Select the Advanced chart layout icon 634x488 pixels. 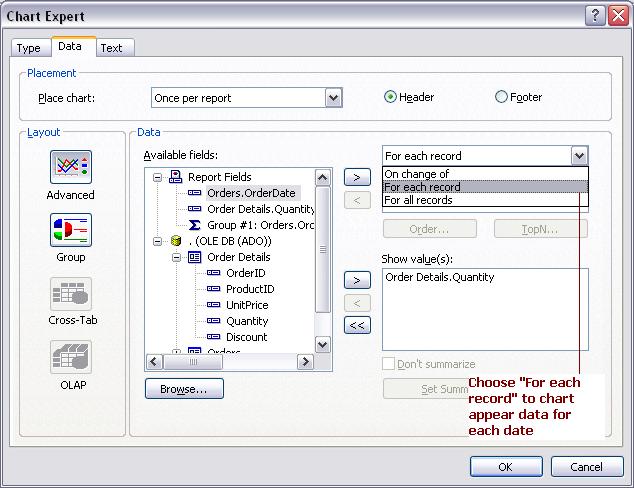click(x=71, y=167)
